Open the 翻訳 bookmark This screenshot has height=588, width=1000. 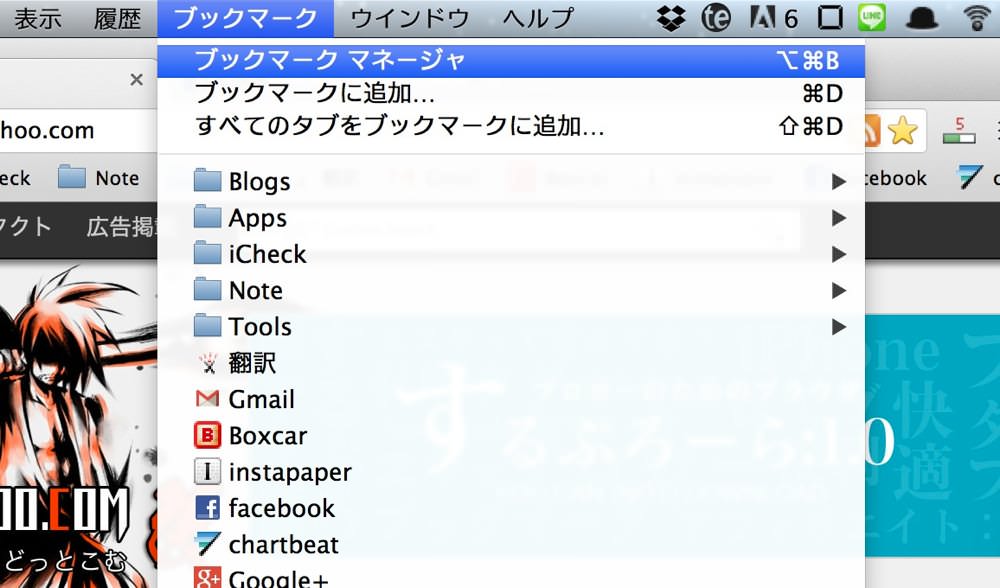[511, 363]
